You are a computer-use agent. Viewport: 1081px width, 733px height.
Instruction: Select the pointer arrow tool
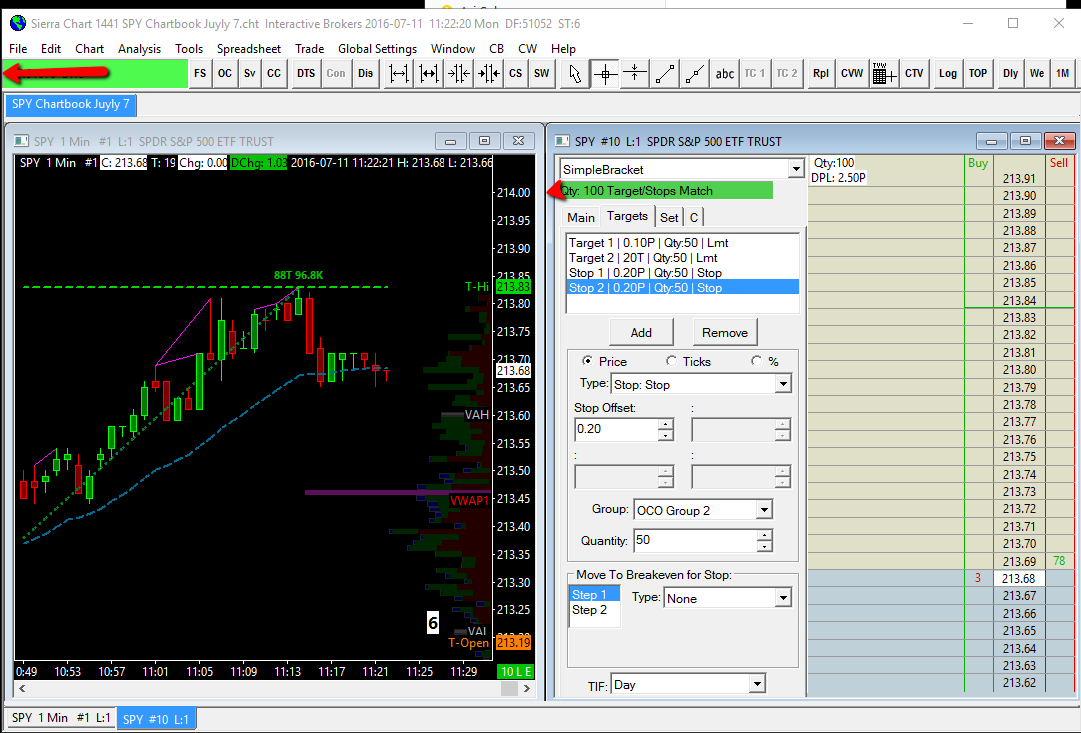click(x=574, y=73)
